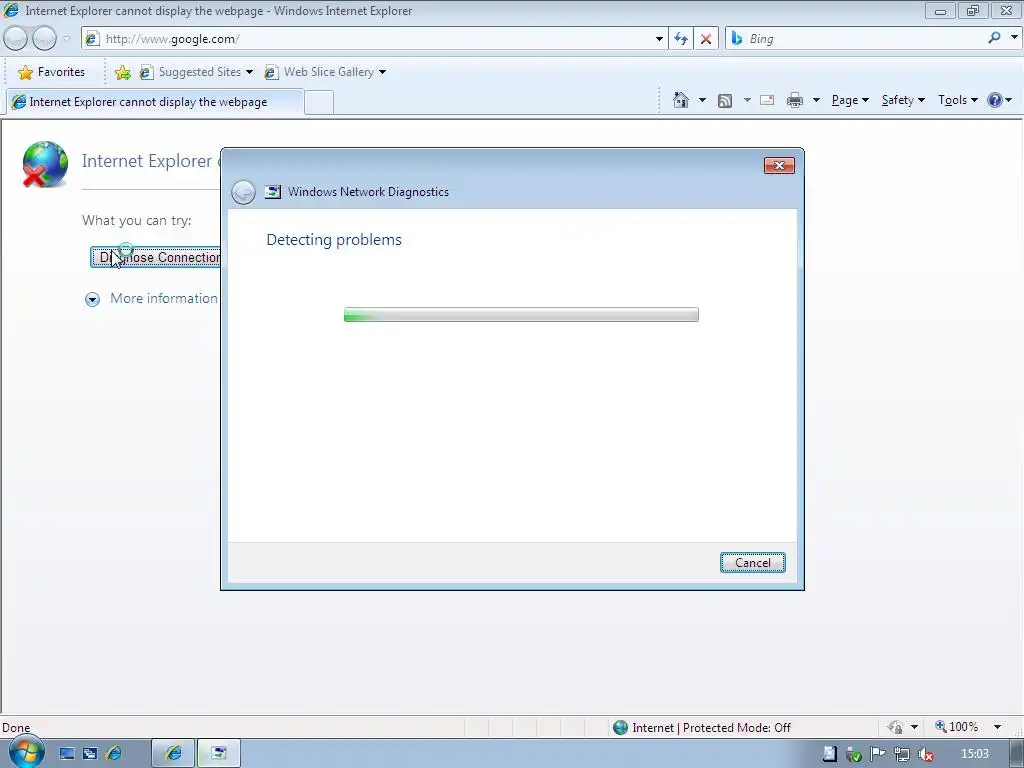Click the muted volume tray icon
The width and height of the screenshot is (1024, 768).
pos(925,754)
